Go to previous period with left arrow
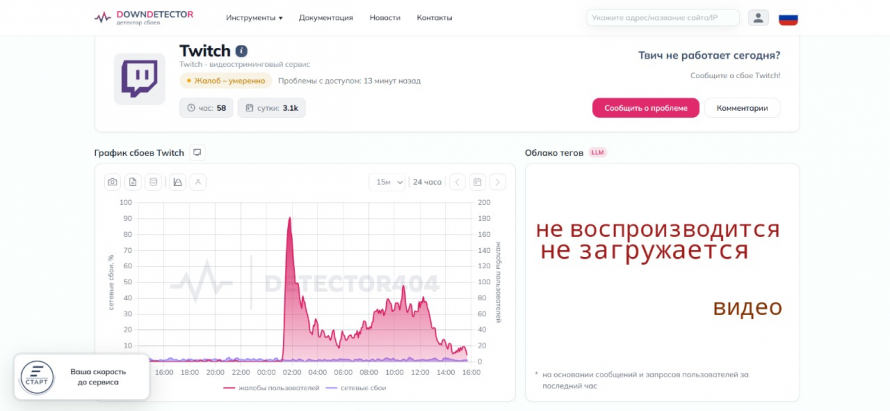The width and height of the screenshot is (890, 411). click(x=457, y=182)
